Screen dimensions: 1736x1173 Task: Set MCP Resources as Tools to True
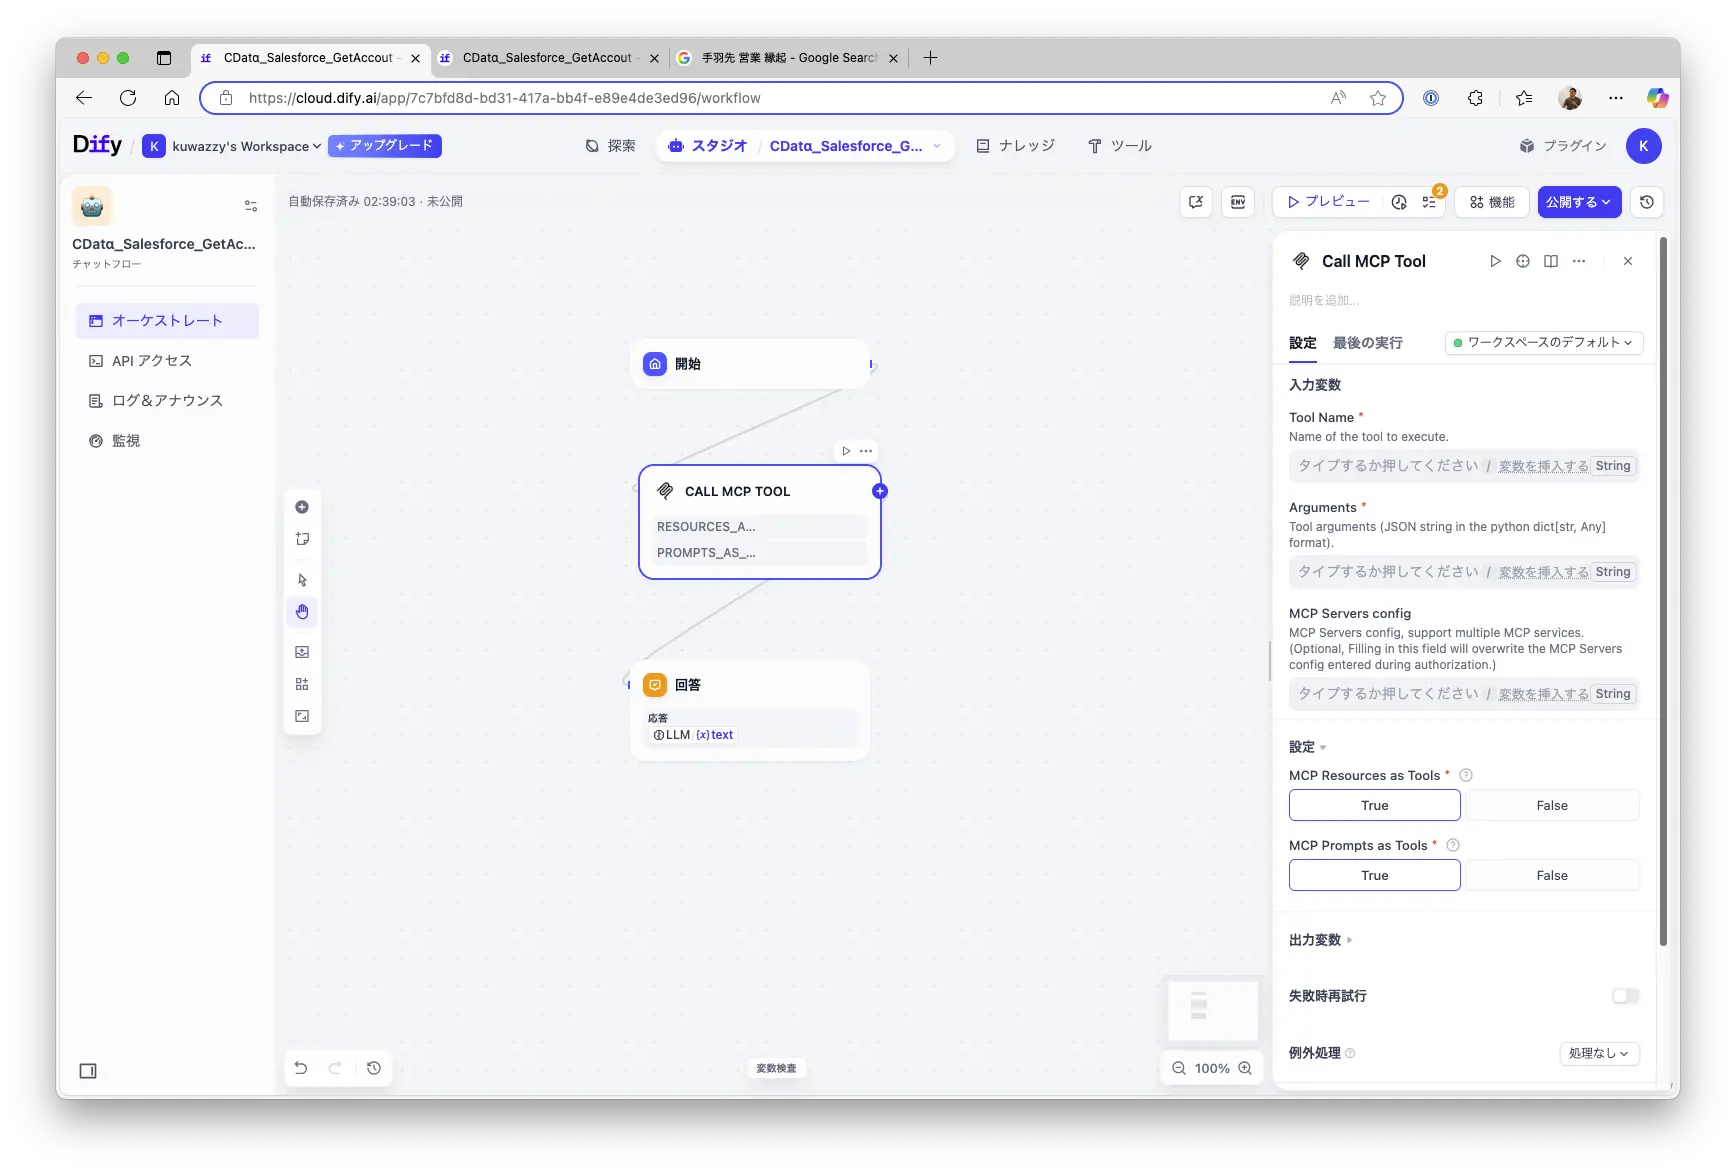[1375, 805]
